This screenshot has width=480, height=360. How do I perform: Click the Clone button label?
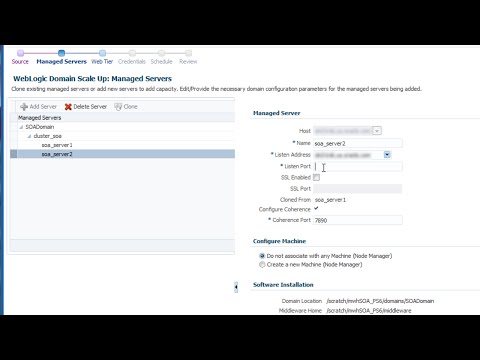[x=130, y=107]
